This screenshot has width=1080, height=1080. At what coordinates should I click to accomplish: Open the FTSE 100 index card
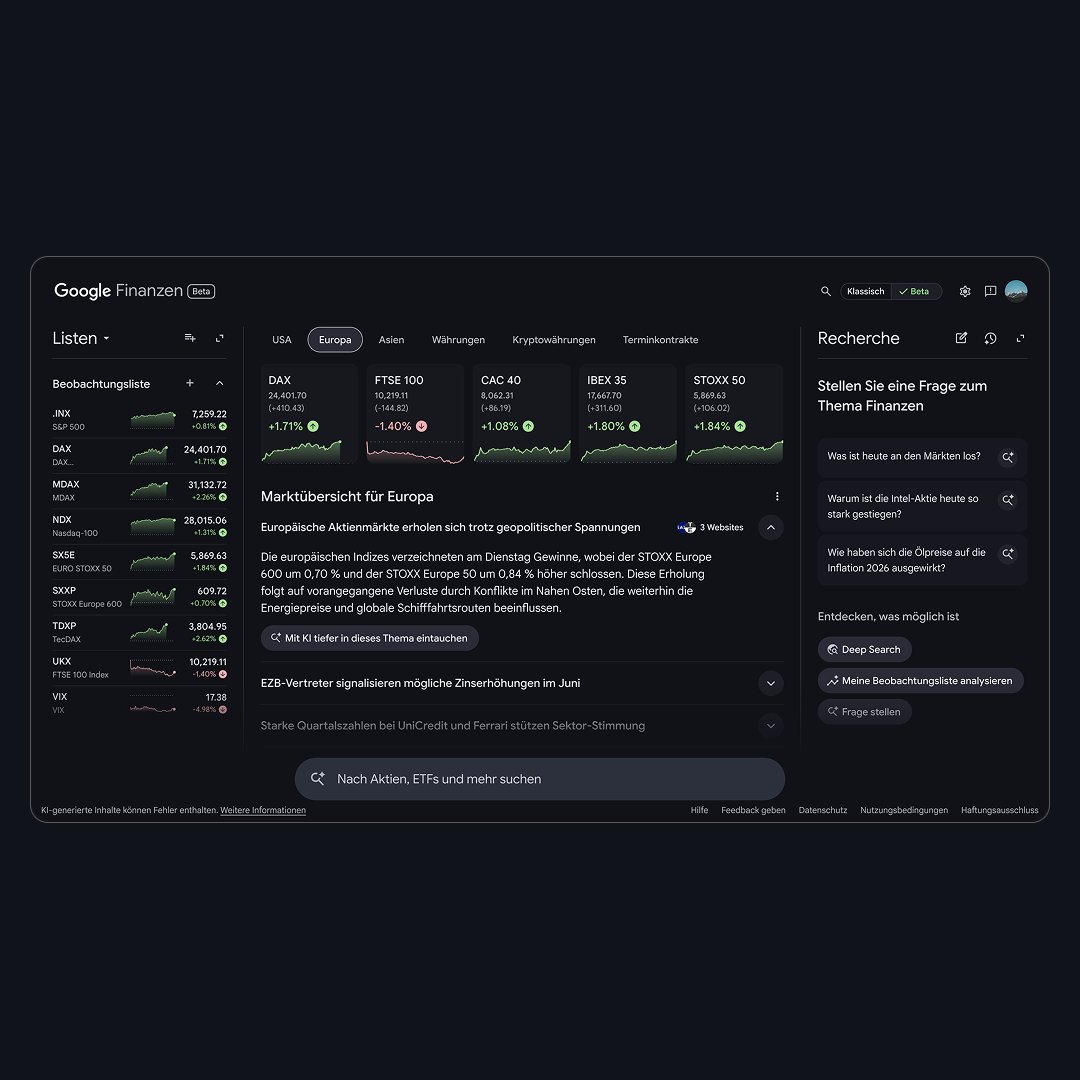(415, 415)
